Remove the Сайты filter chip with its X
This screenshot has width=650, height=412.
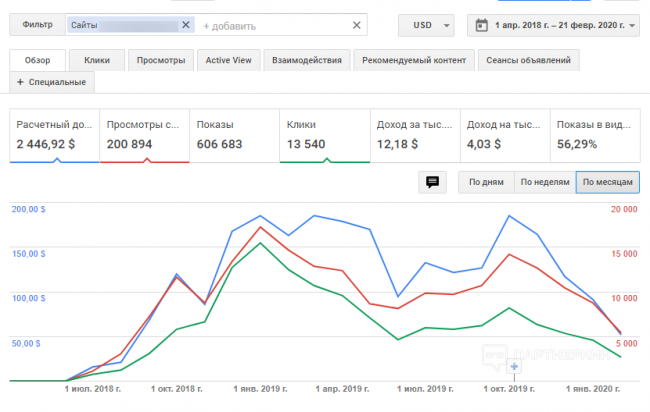186,25
